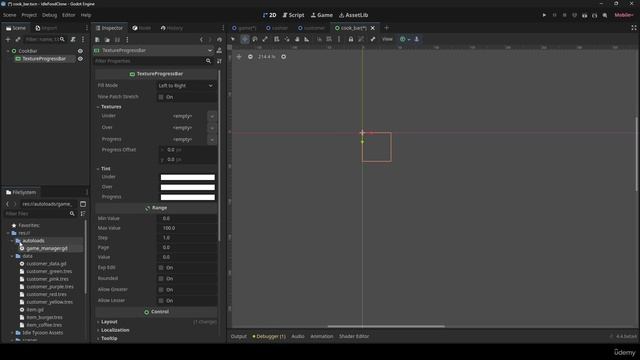640x360 pixels.
Task: Center view with the crosshair icon
Action: pos(239,57)
